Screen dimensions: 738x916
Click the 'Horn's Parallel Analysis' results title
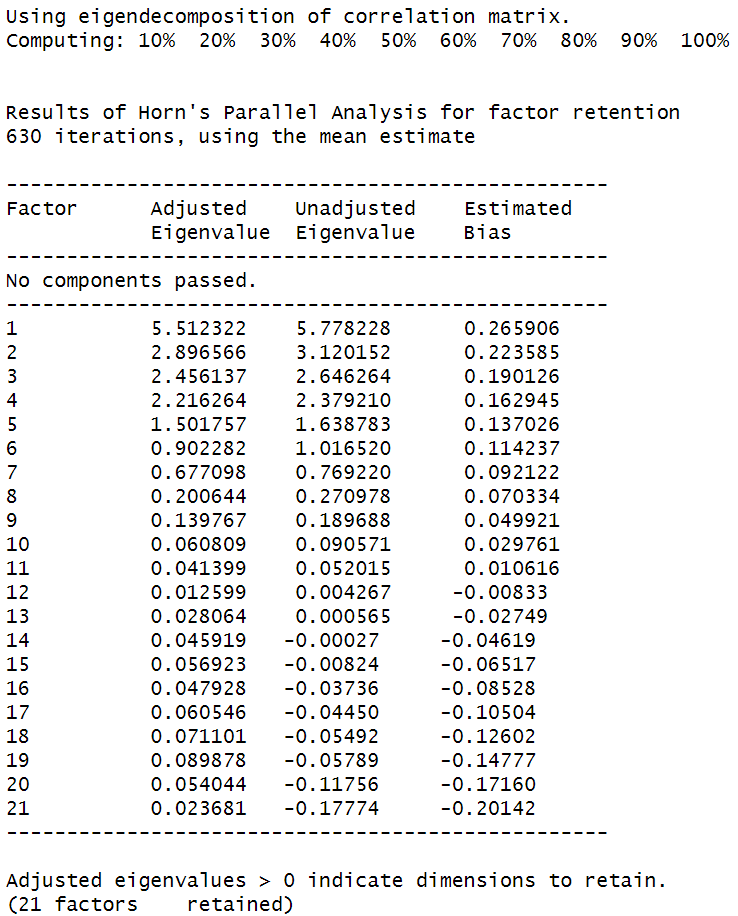click(343, 112)
